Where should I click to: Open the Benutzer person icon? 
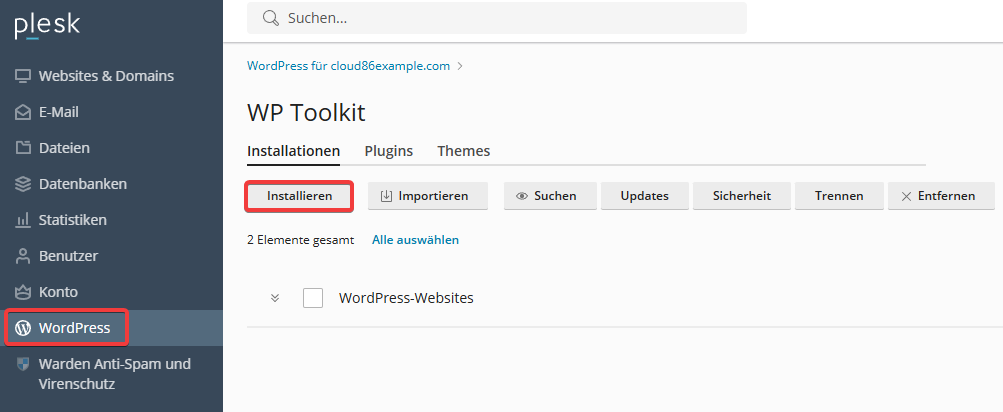(x=23, y=256)
